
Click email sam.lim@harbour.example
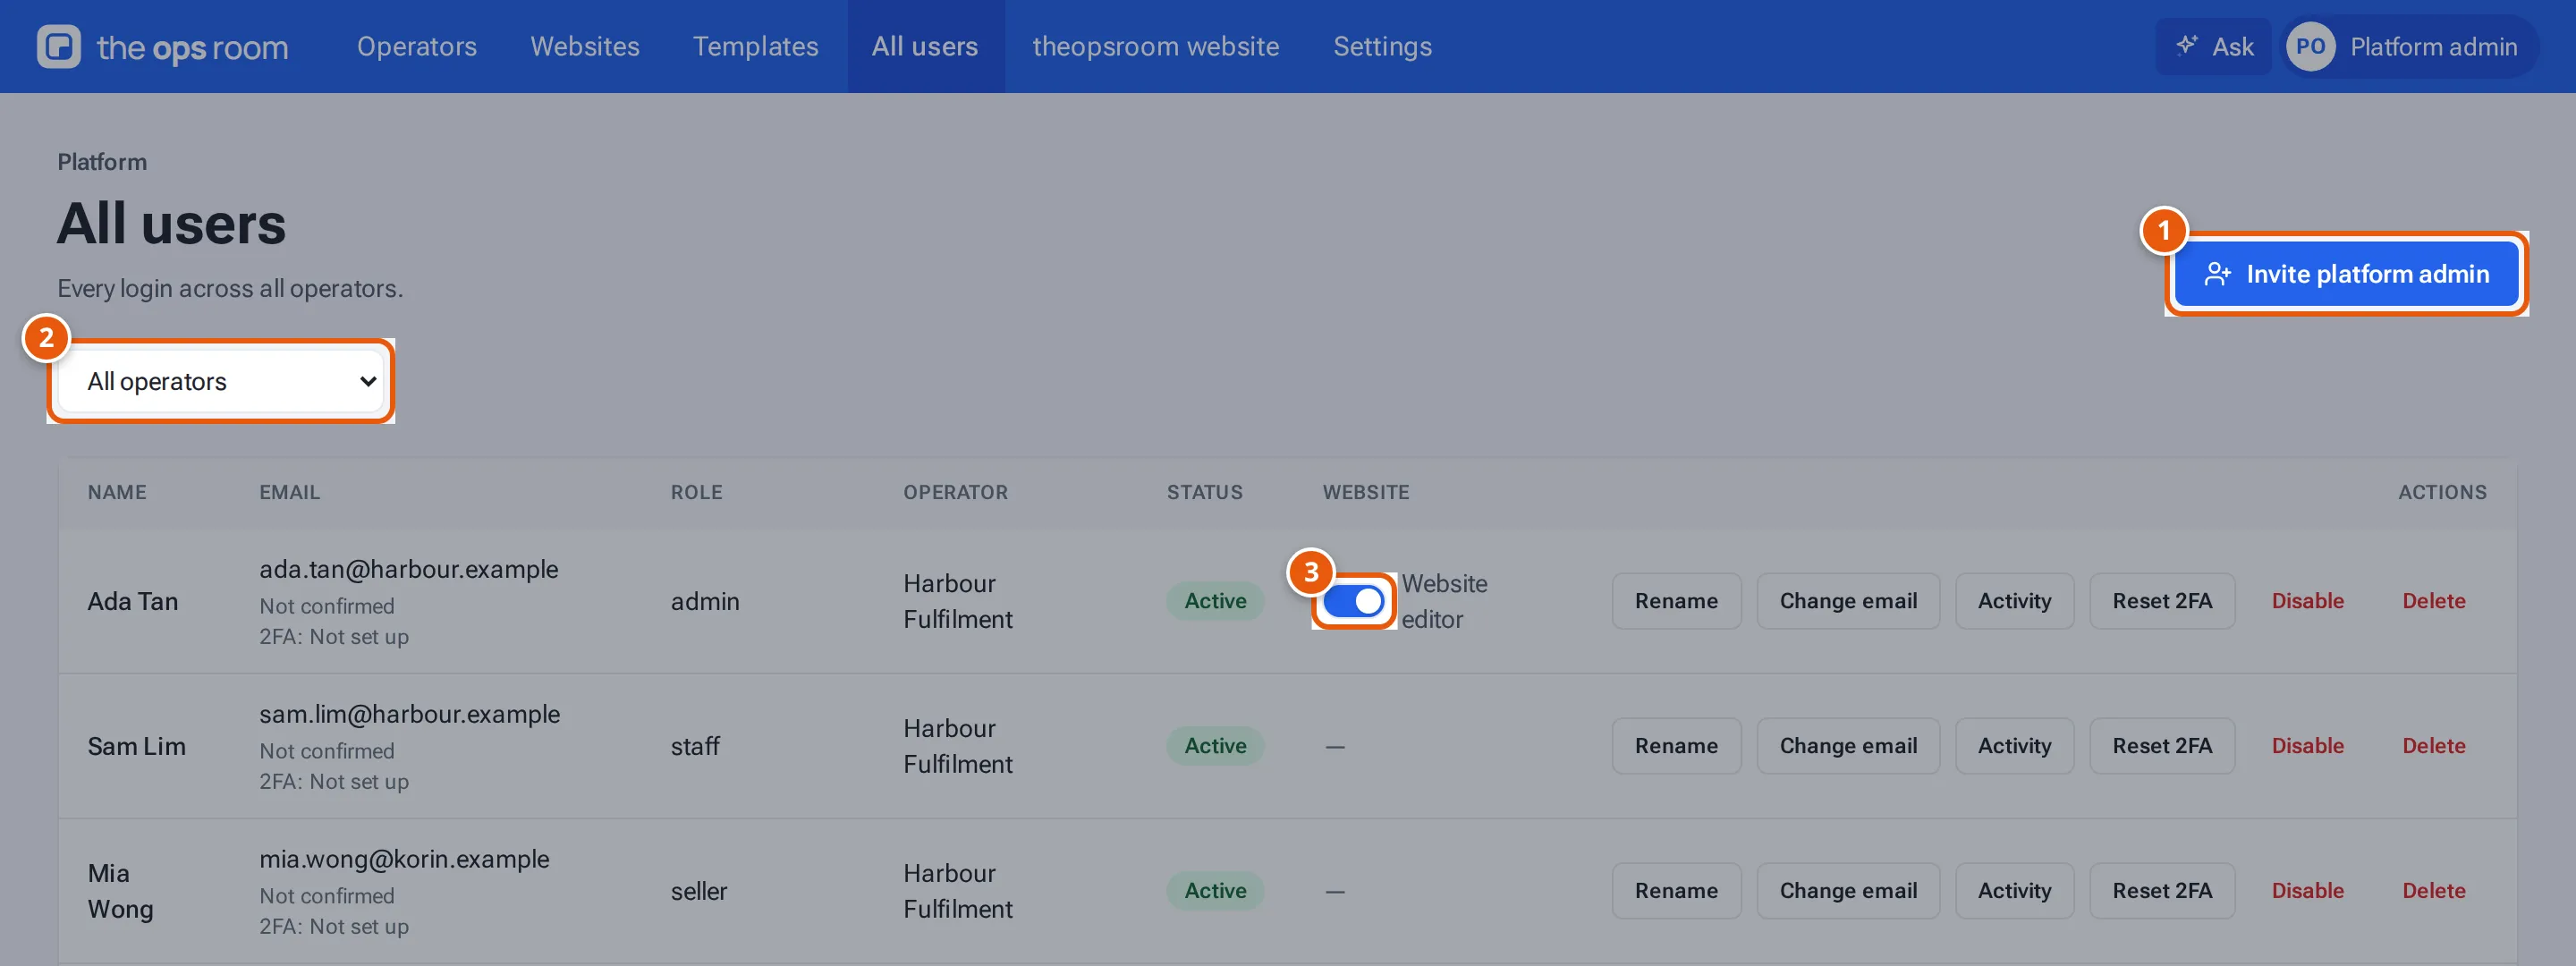pos(410,714)
